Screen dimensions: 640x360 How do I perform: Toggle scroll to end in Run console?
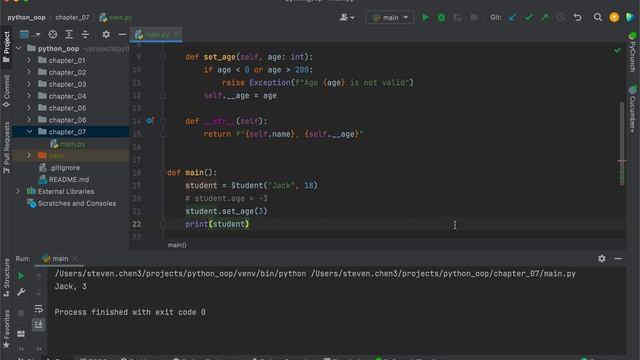click(38, 325)
